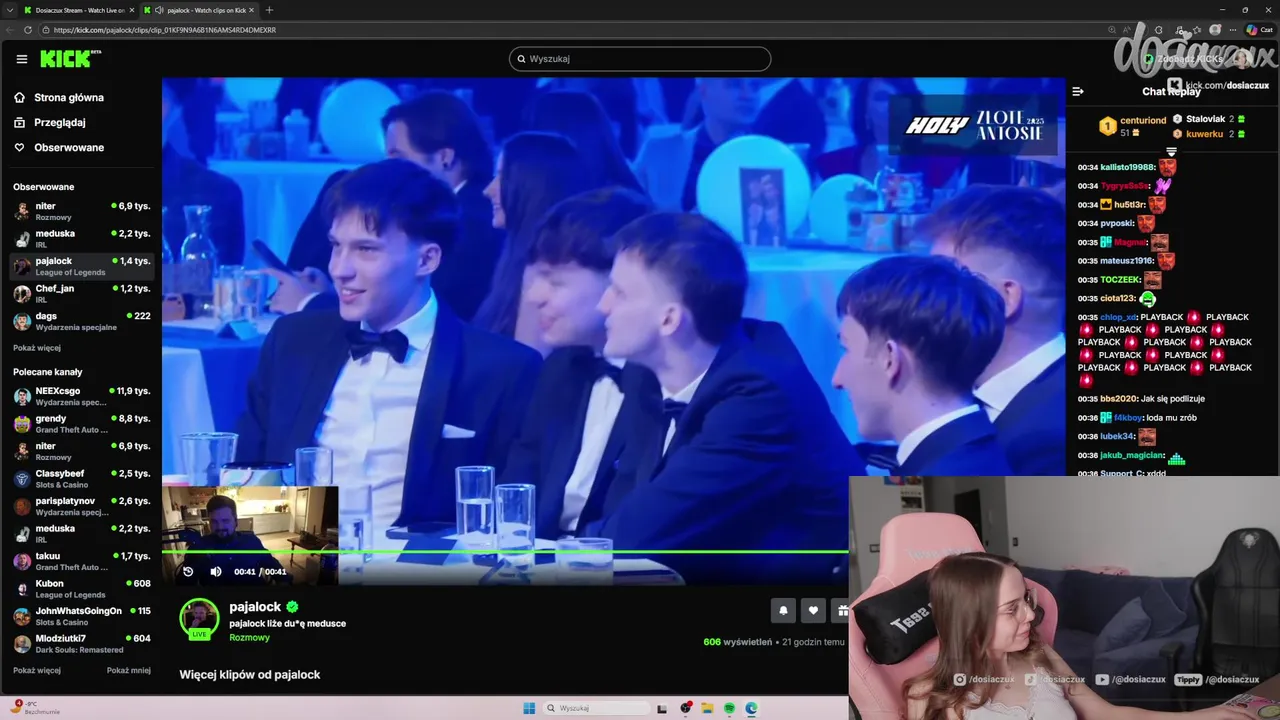The height and width of the screenshot is (720, 1280).
Task: Click the browser address bar URL
Action: (165, 30)
